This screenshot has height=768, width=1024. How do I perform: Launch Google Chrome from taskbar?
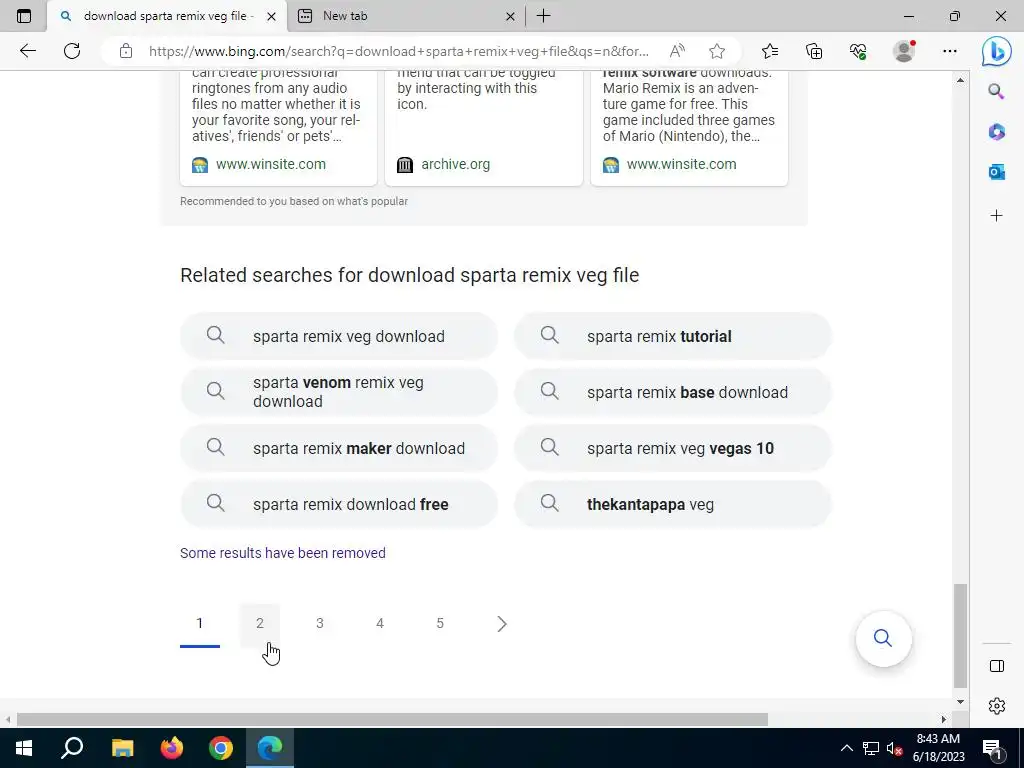(x=221, y=748)
